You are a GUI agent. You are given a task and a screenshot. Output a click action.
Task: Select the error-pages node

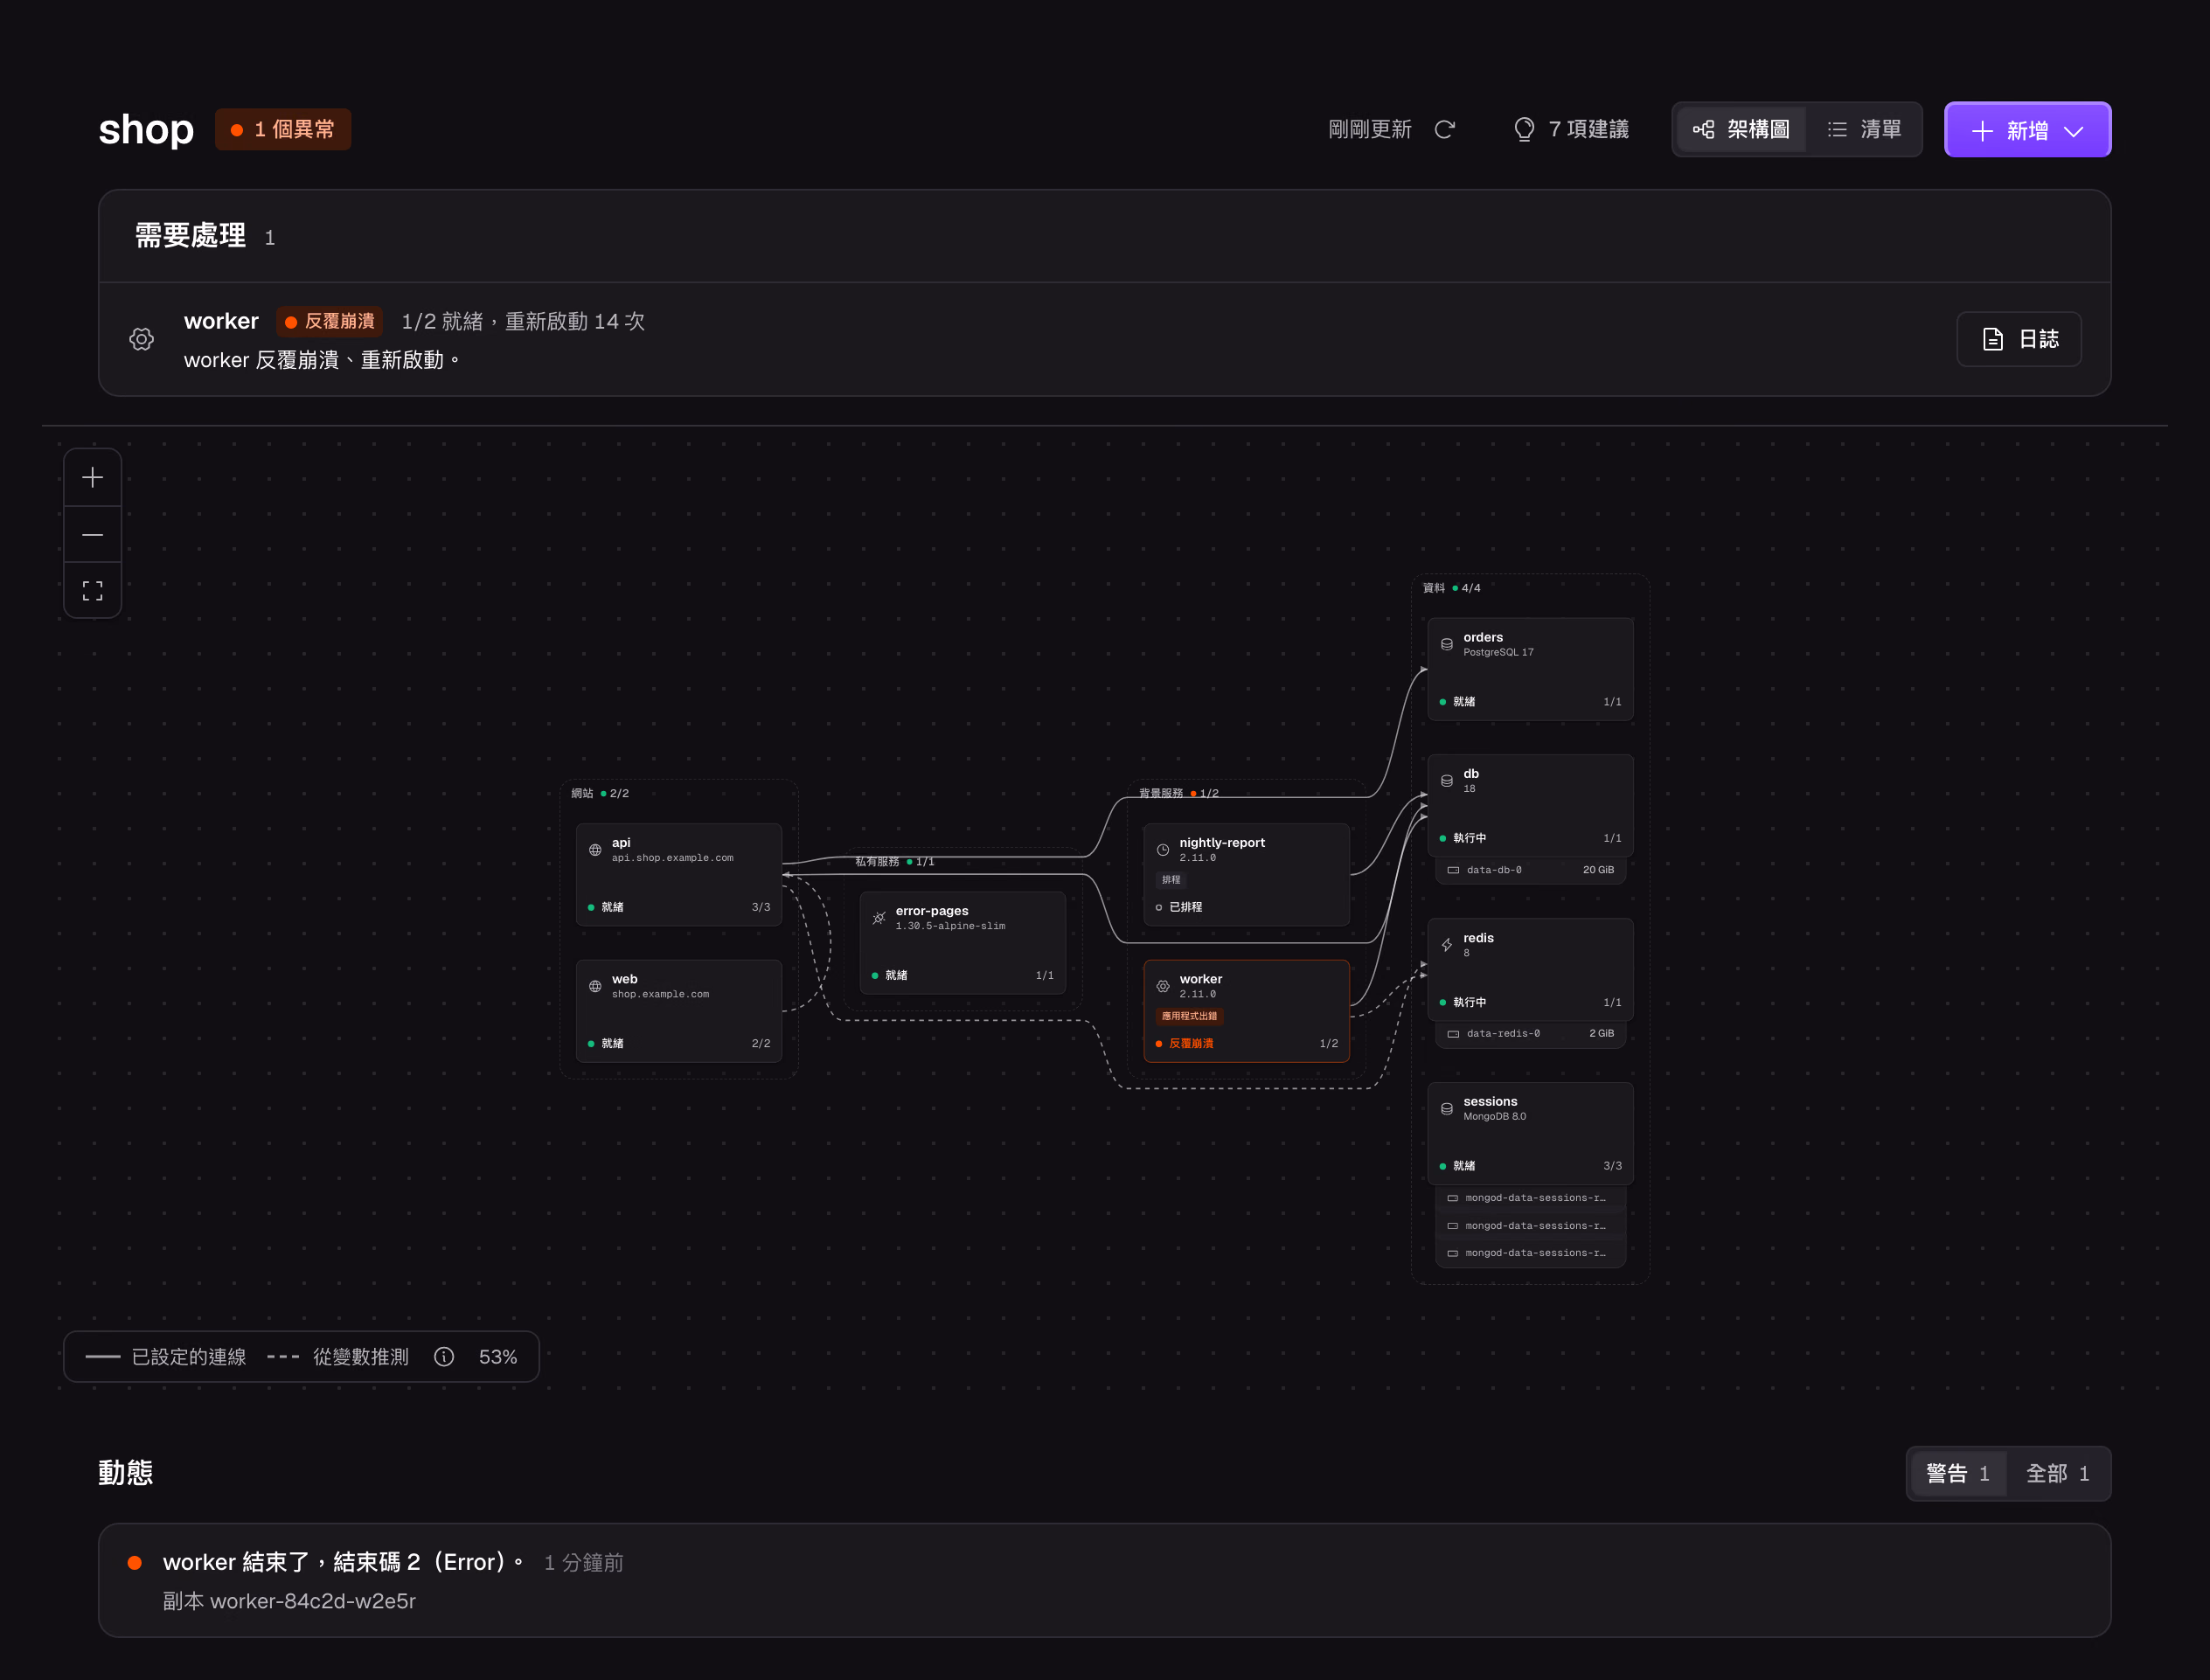coord(962,943)
